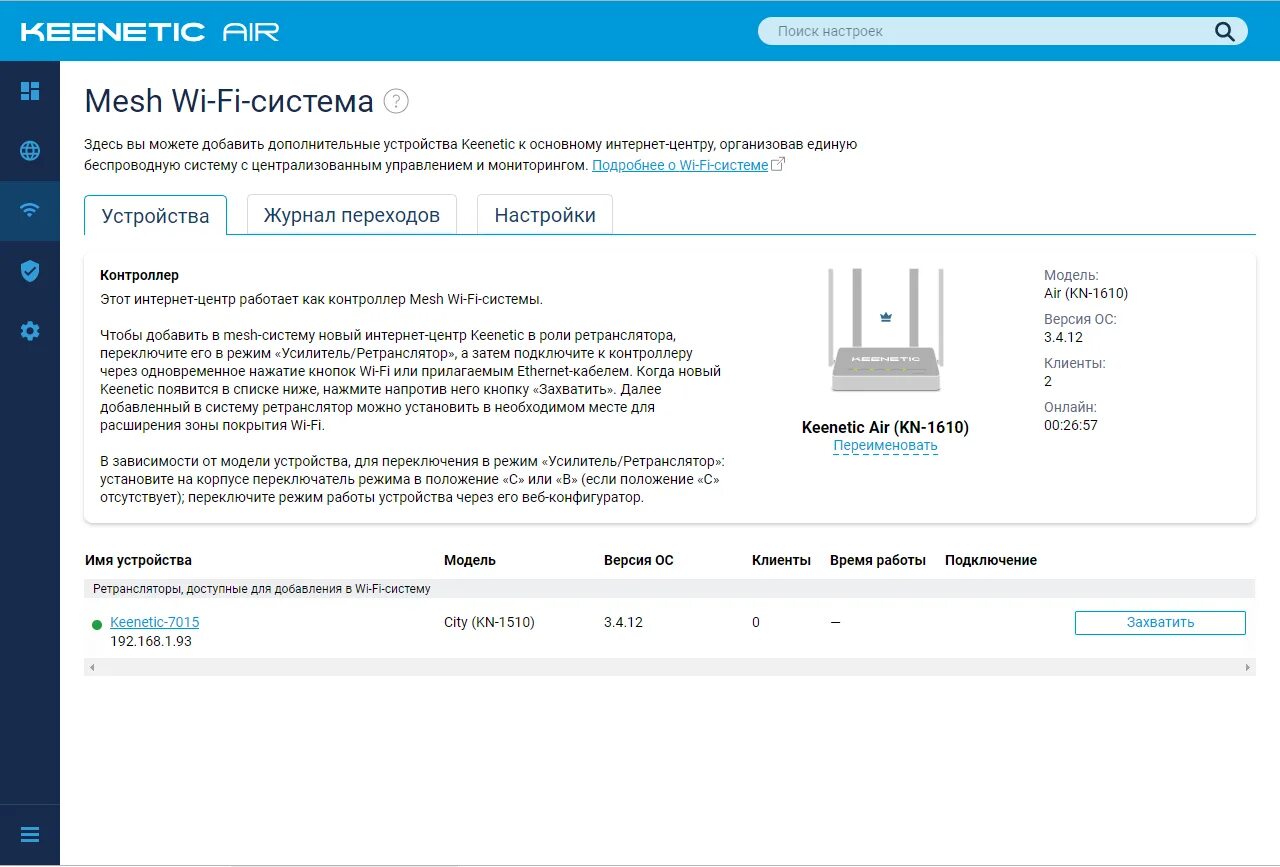Click the Клиенты column header
The image size is (1280, 867).
[x=781, y=560]
